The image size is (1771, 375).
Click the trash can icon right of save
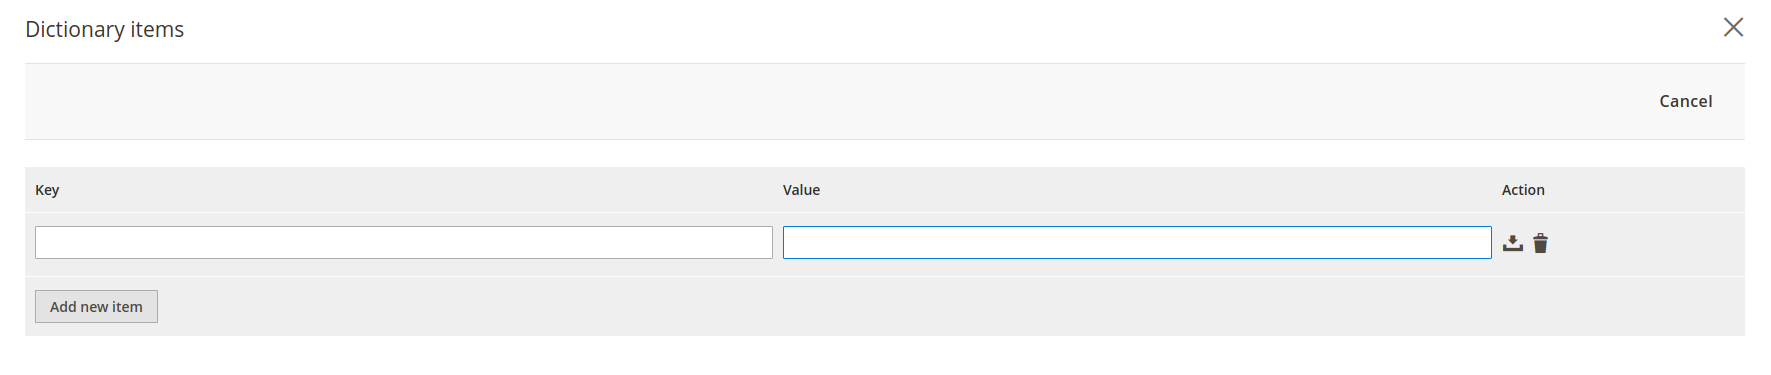(1540, 243)
